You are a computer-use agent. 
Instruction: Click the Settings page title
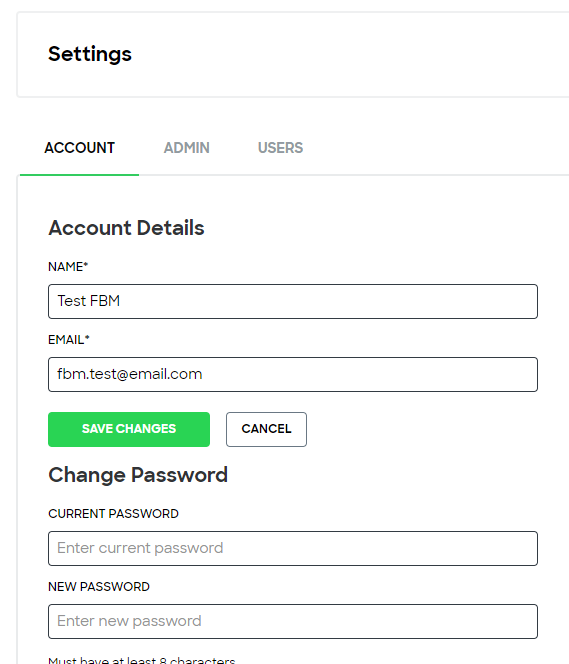point(90,54)
